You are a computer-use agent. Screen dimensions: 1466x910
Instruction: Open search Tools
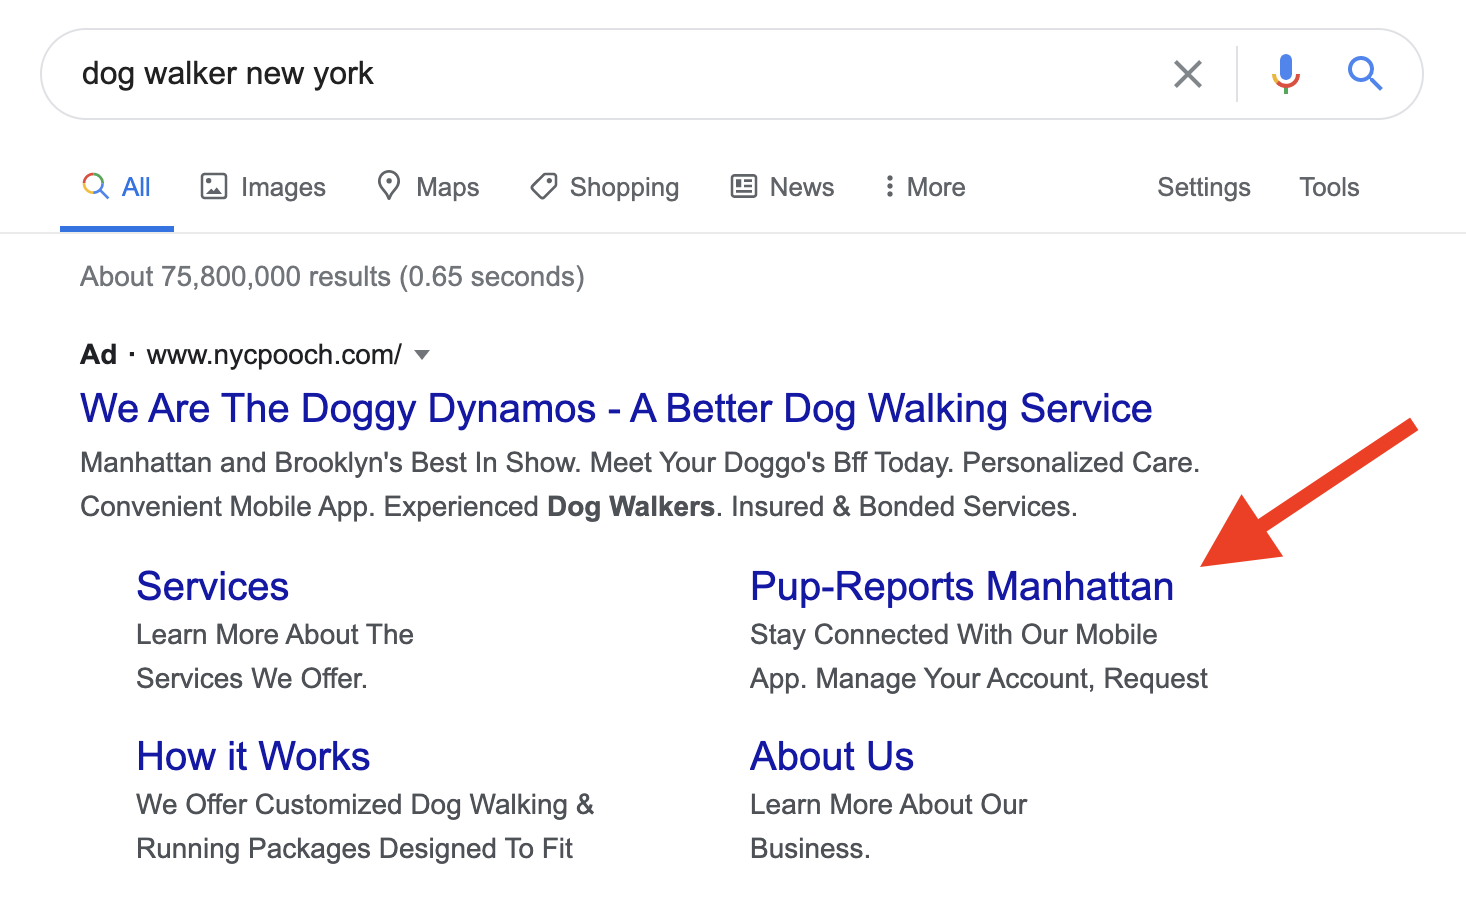click(x=1329, y=187)
